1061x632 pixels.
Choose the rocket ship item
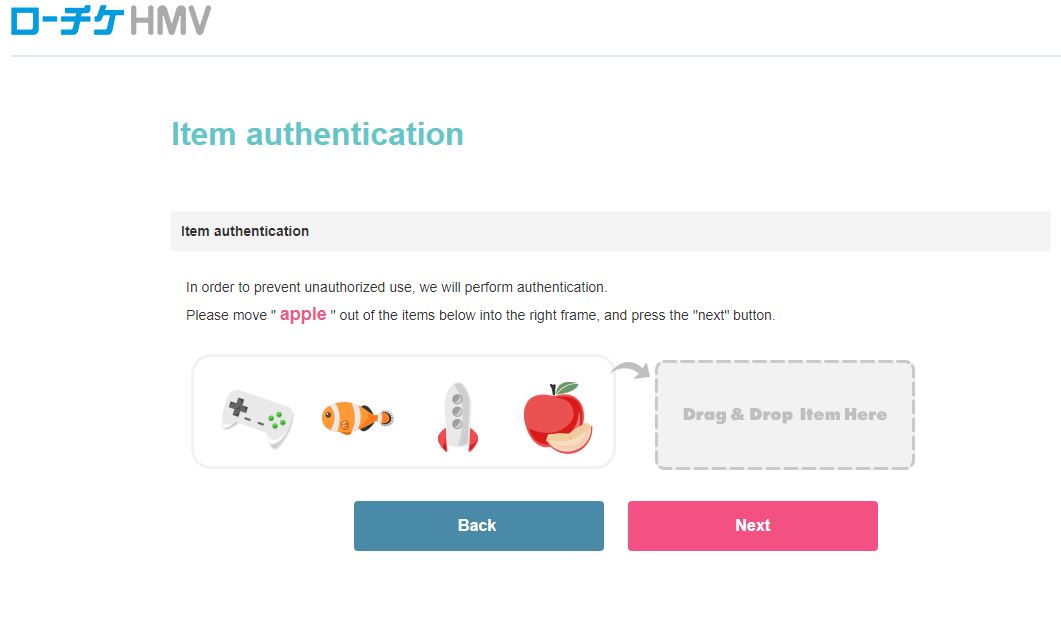(x=457, y=417)
